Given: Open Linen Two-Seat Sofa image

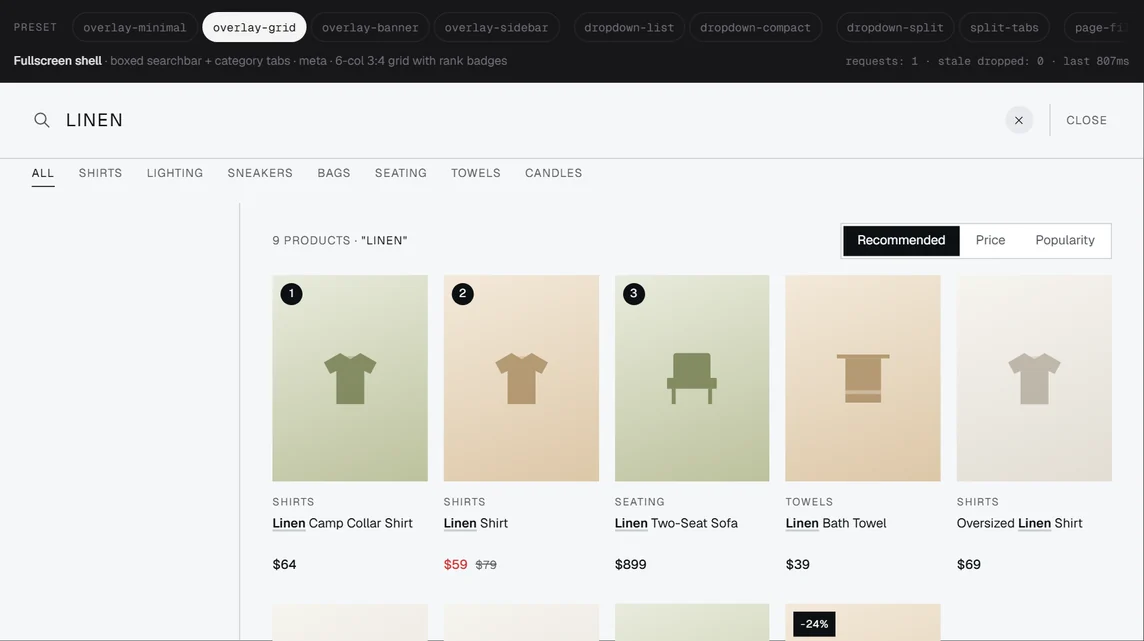Looking at the screenshot, I should click(692, 378).
